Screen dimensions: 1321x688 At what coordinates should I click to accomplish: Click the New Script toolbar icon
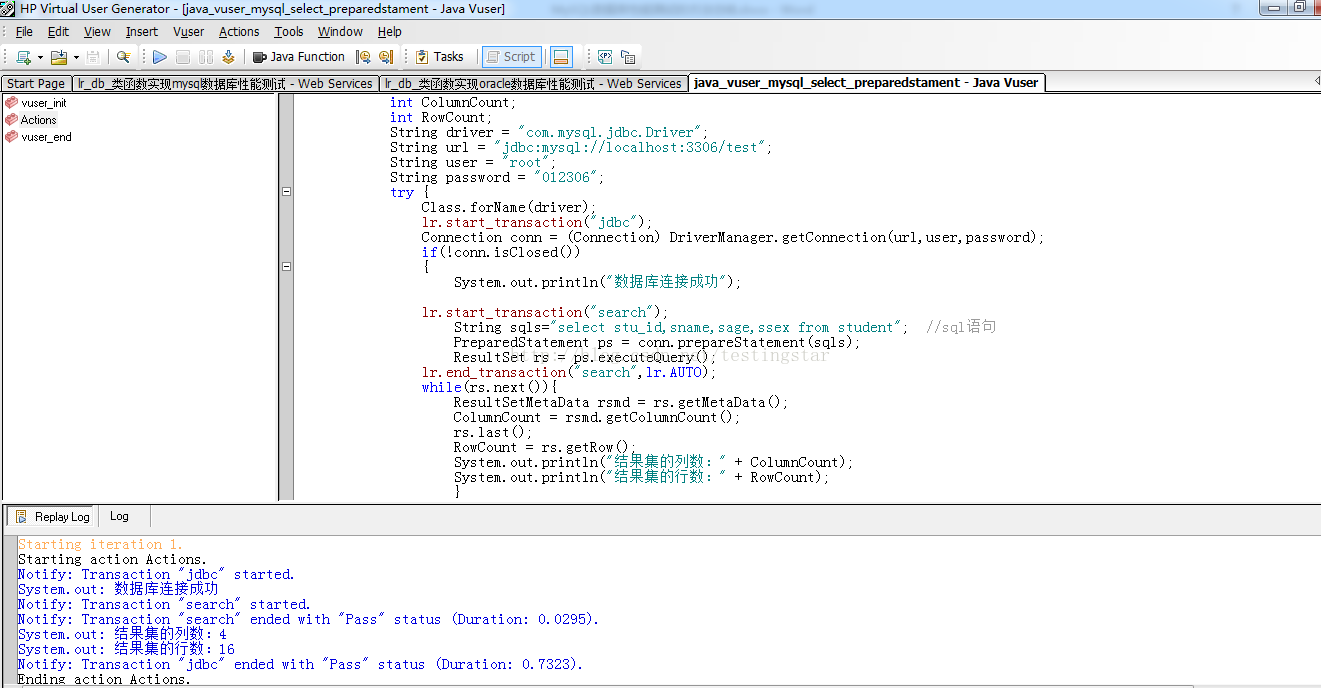coord(24,57)
